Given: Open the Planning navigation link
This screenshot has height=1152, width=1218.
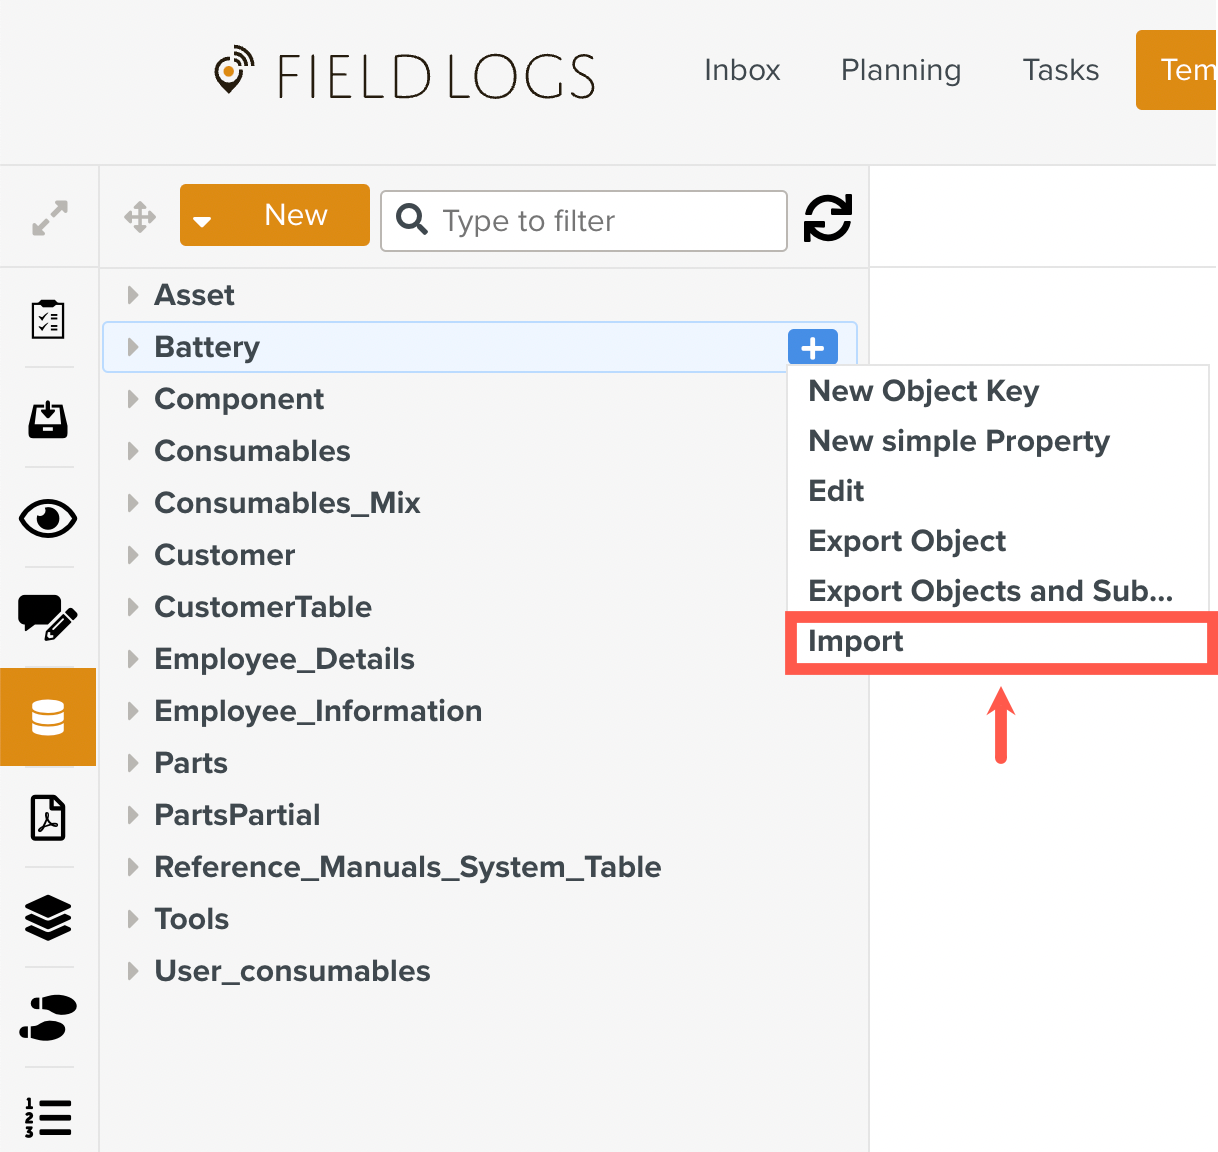Looking at the screenshot, I should pos(900,70).
